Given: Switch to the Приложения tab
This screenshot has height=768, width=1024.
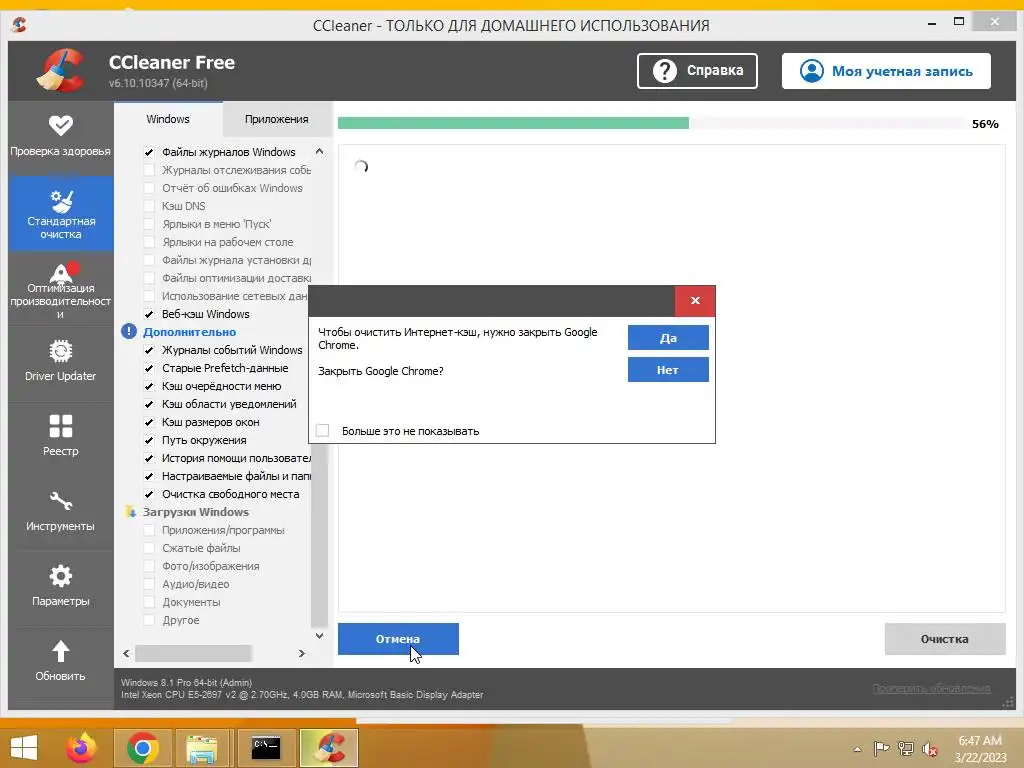Looking at the screenshot, I should click(x=277, y=119).
